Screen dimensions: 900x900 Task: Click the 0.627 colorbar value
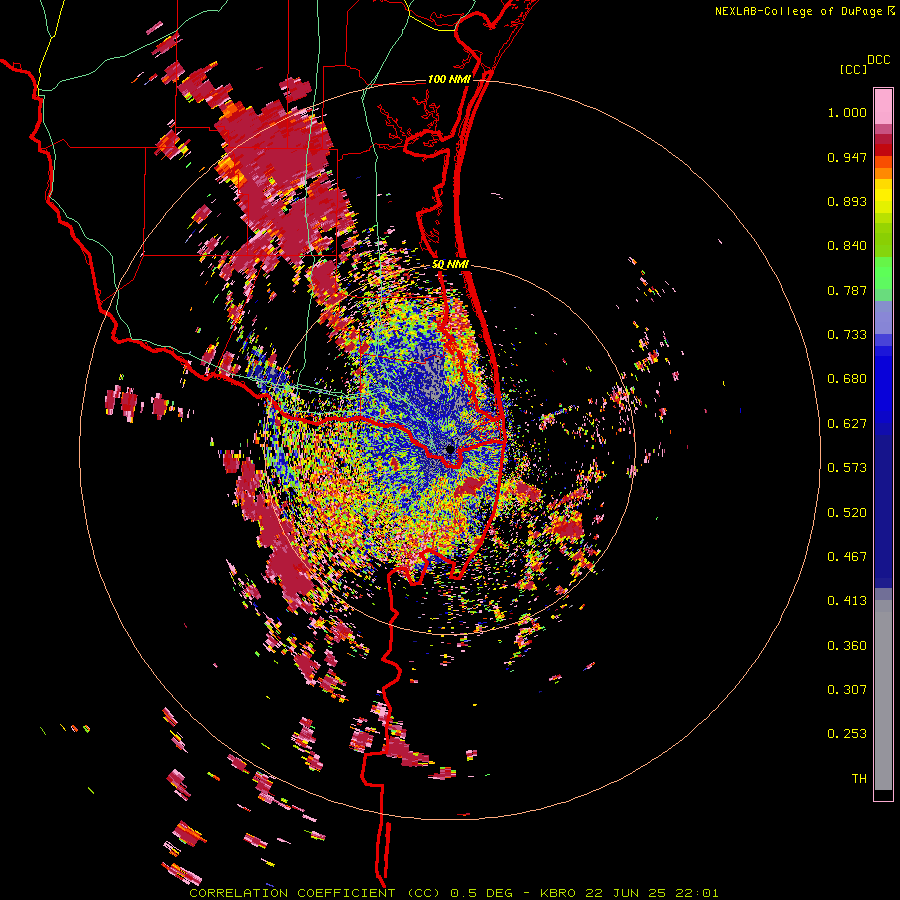click(847, 424)
